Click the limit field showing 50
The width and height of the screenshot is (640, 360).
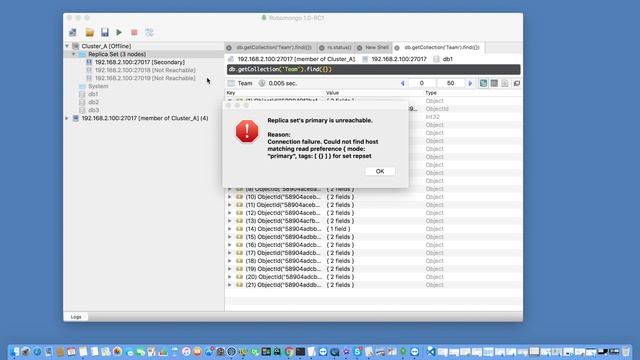(451, 83)
